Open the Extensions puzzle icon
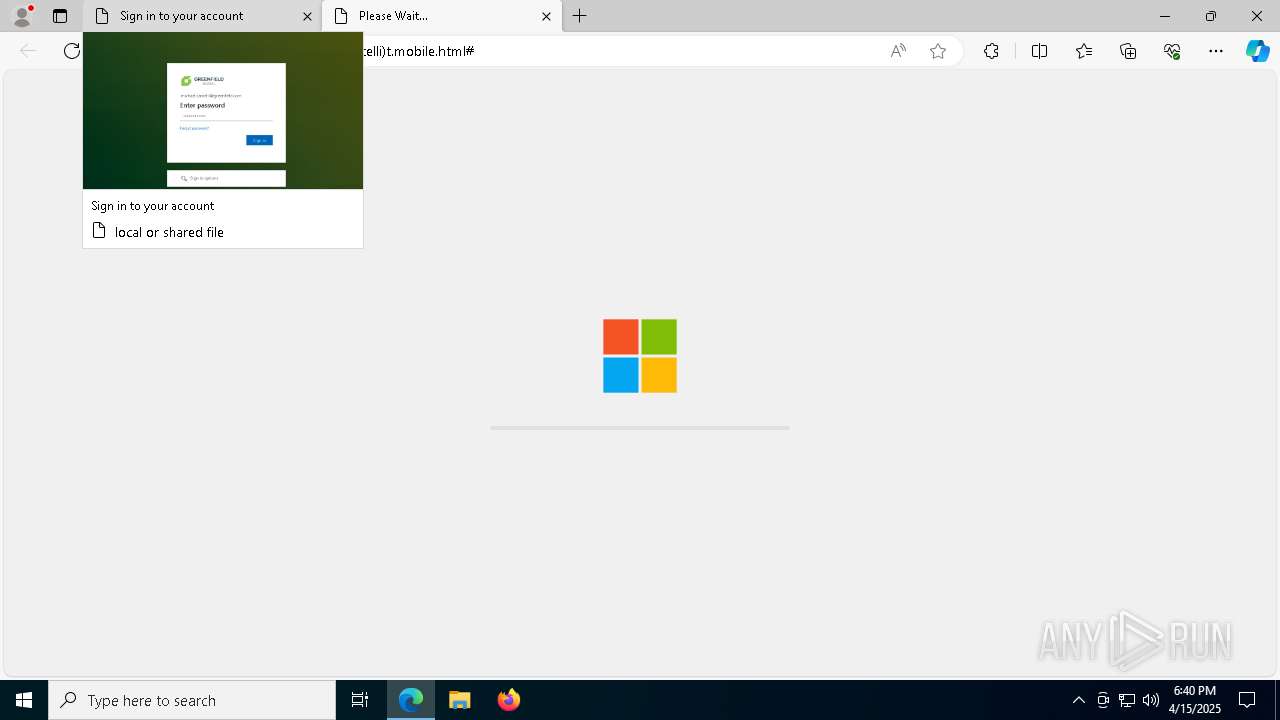Screen dimensions: 1280x720 pos(991,51)
